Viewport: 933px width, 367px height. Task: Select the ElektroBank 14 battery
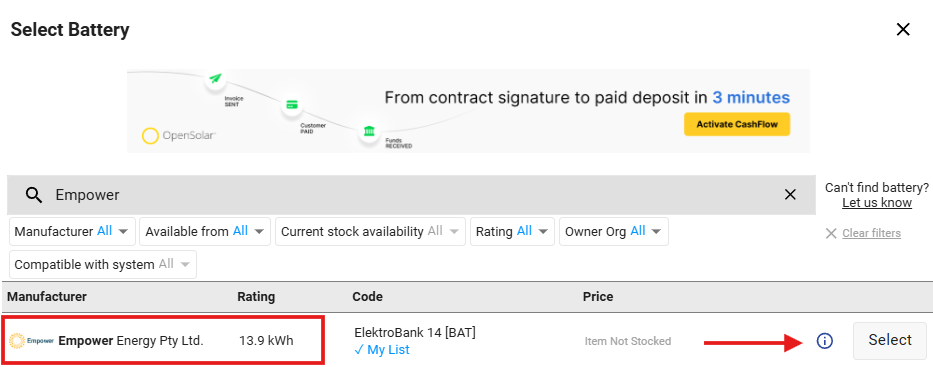(890, 341)
